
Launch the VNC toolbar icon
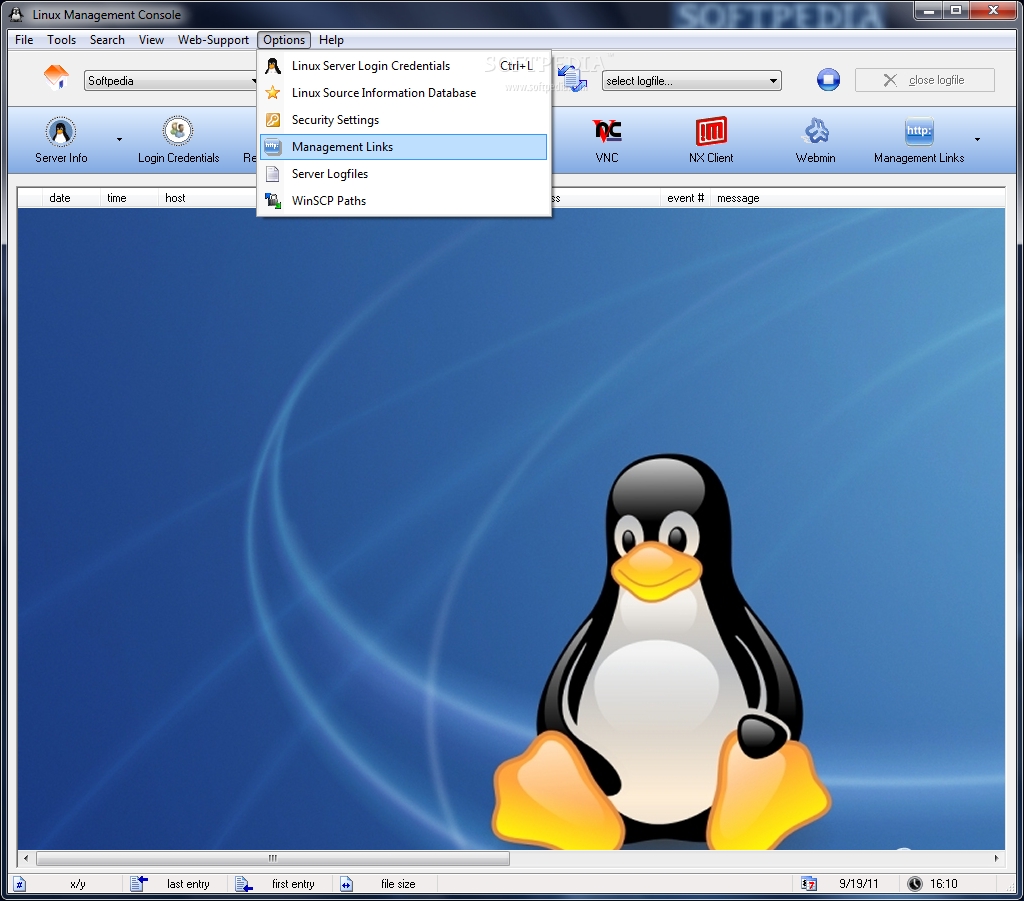pyautogui.click(x=607, y=131)
